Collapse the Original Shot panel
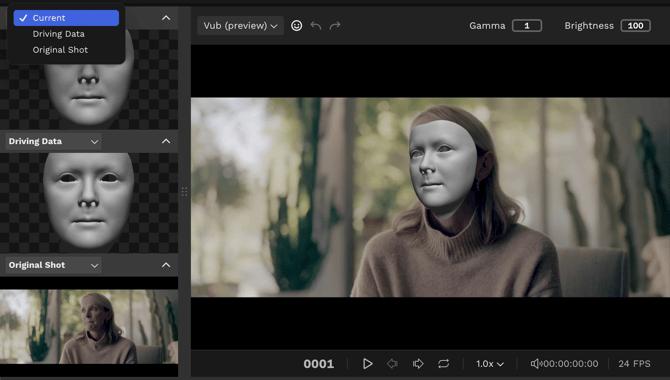 (x=166, y=265)
